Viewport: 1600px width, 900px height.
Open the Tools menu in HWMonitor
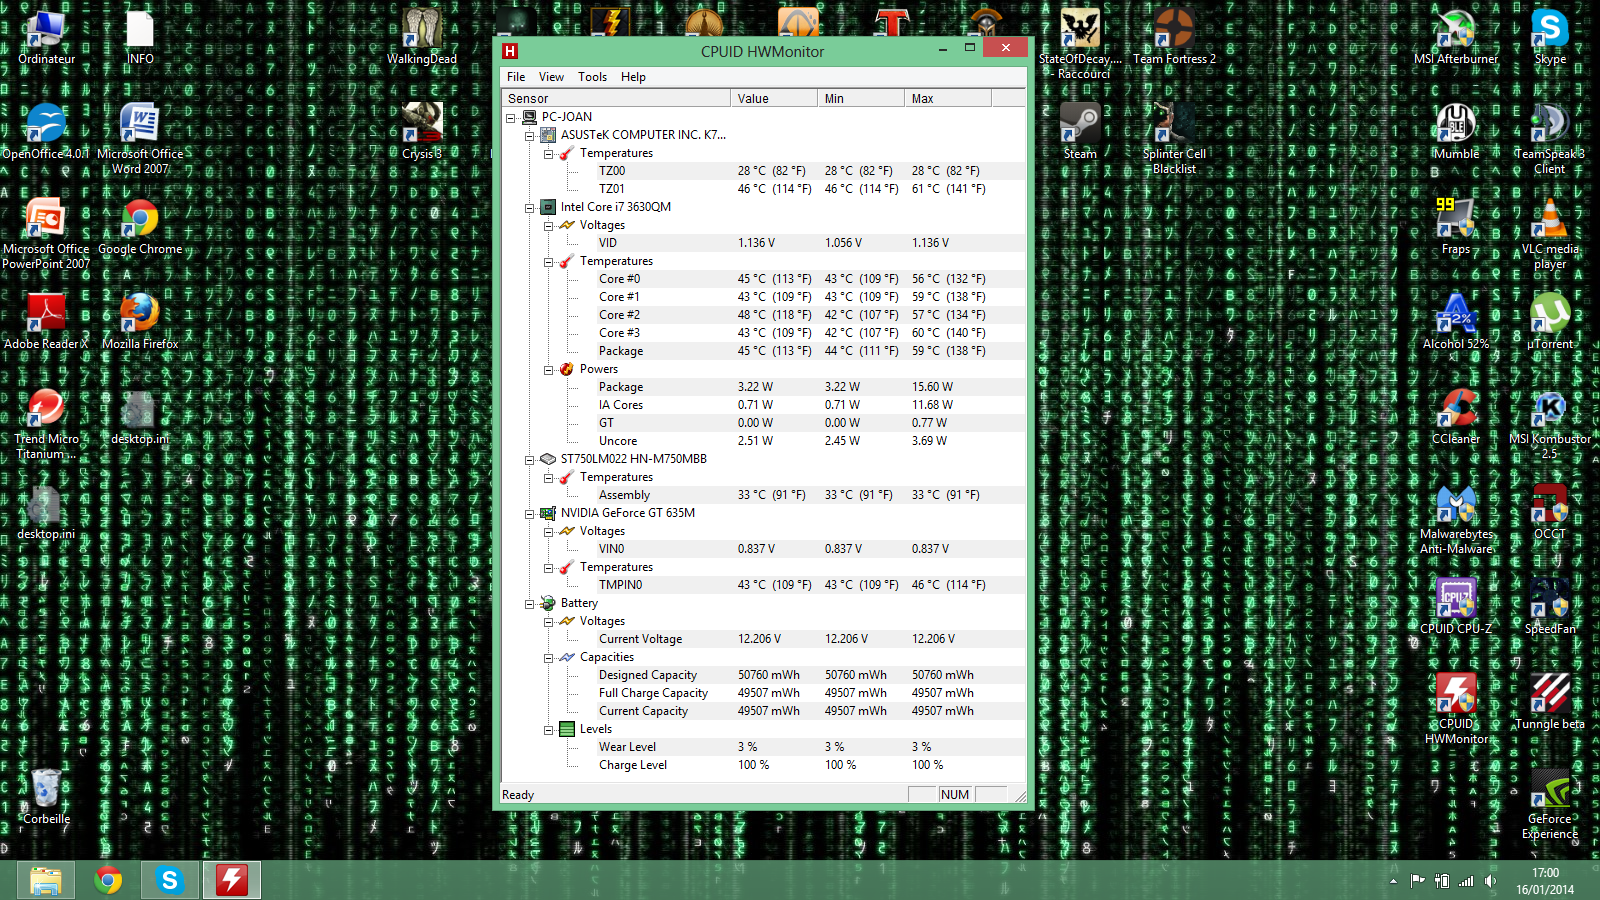[x=592, y=77]
